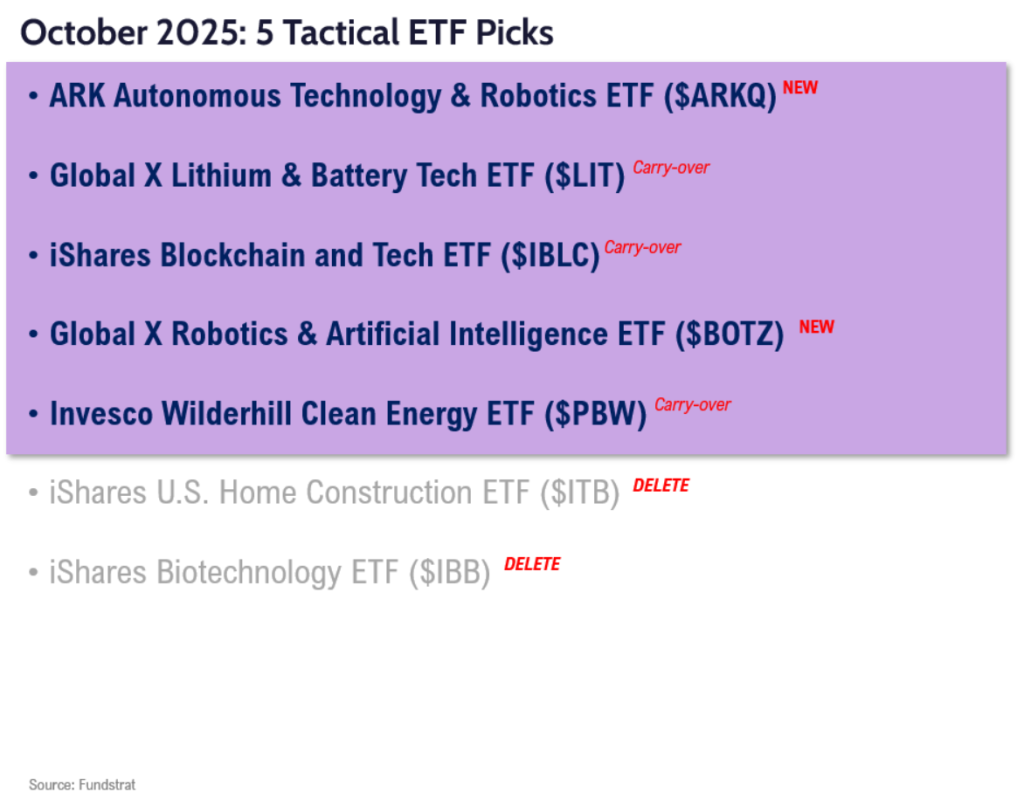The image size is (1024, 792).
Task: Click the "Source: Fundstrat" footnote
Action: pyautogui.click(x=82, y=784)
